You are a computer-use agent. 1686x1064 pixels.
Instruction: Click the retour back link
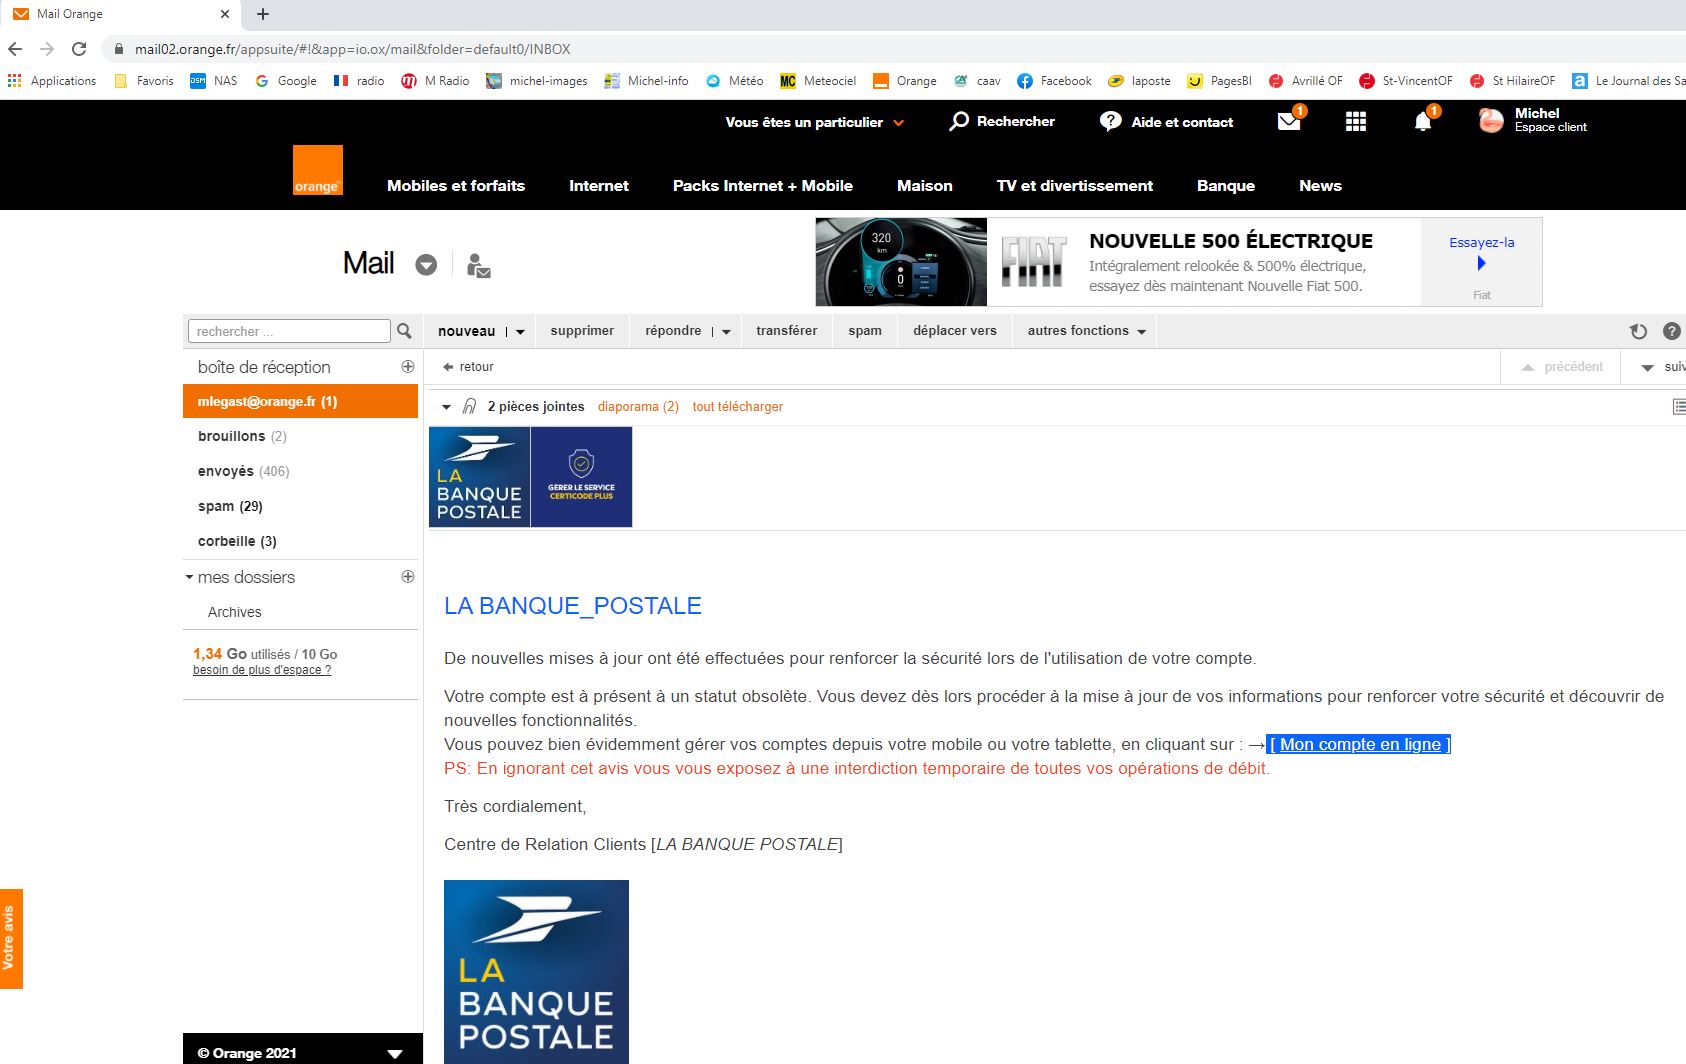[468, 367]
